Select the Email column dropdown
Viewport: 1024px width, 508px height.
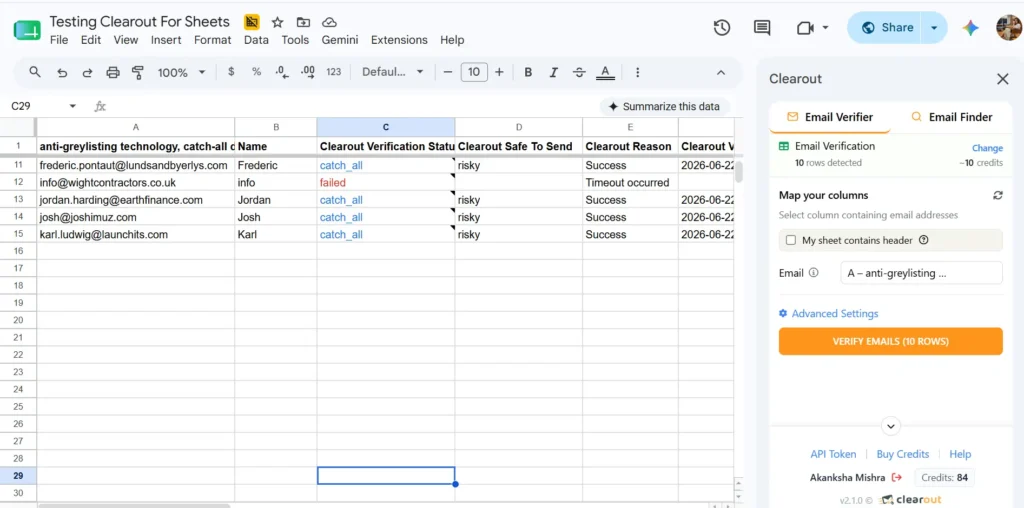pos(921,273)
